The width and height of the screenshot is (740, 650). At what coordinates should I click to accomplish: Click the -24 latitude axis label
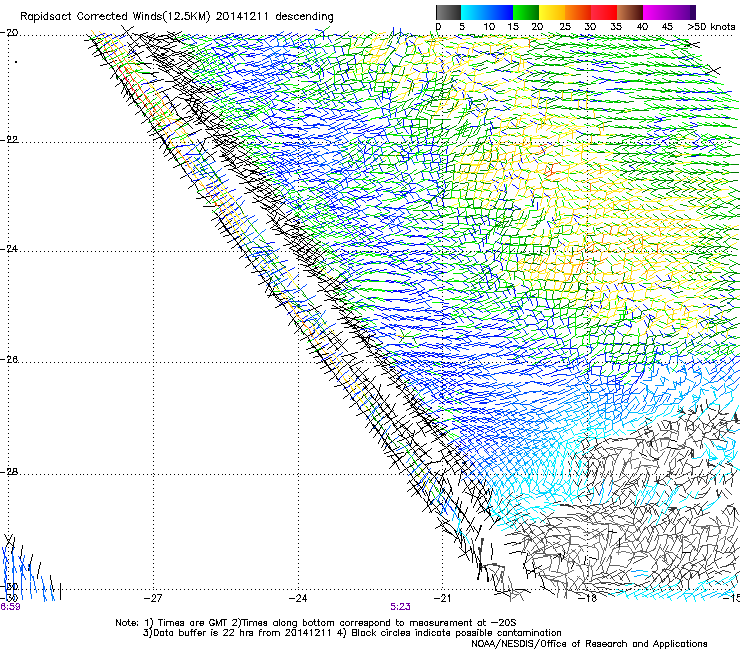[9, 249]
